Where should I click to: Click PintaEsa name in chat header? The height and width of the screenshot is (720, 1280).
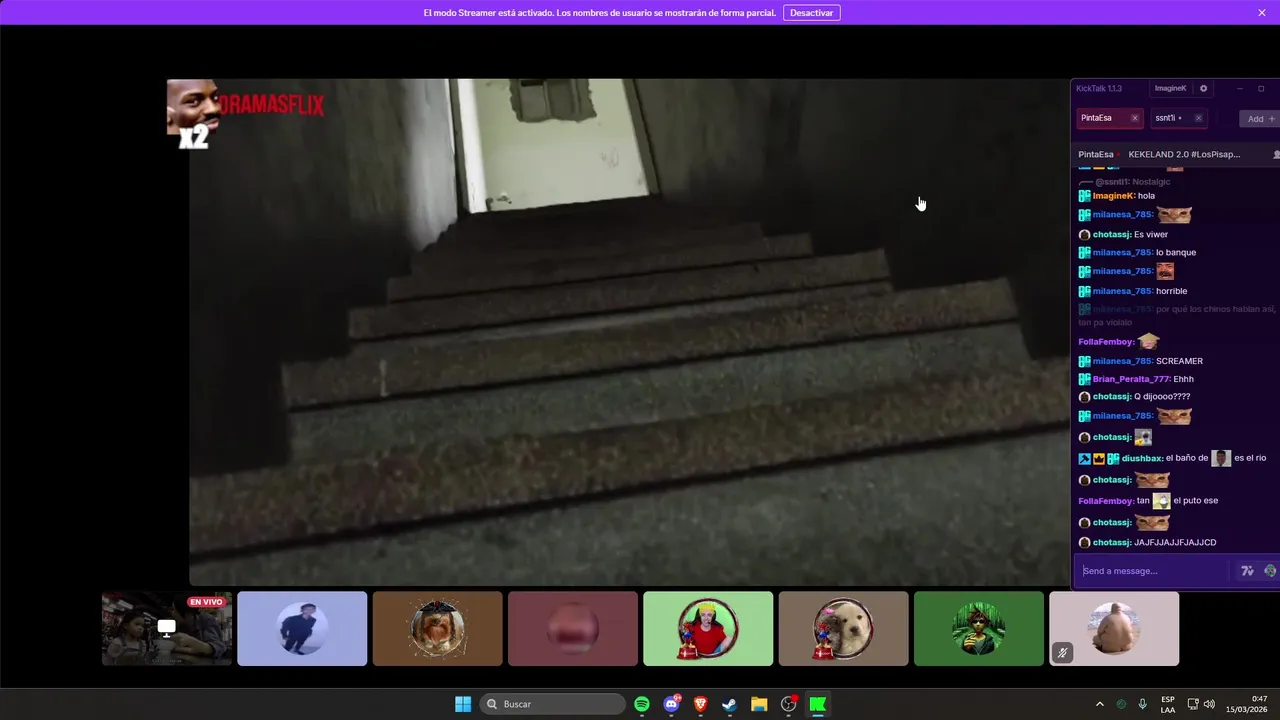click(1096, 154)
